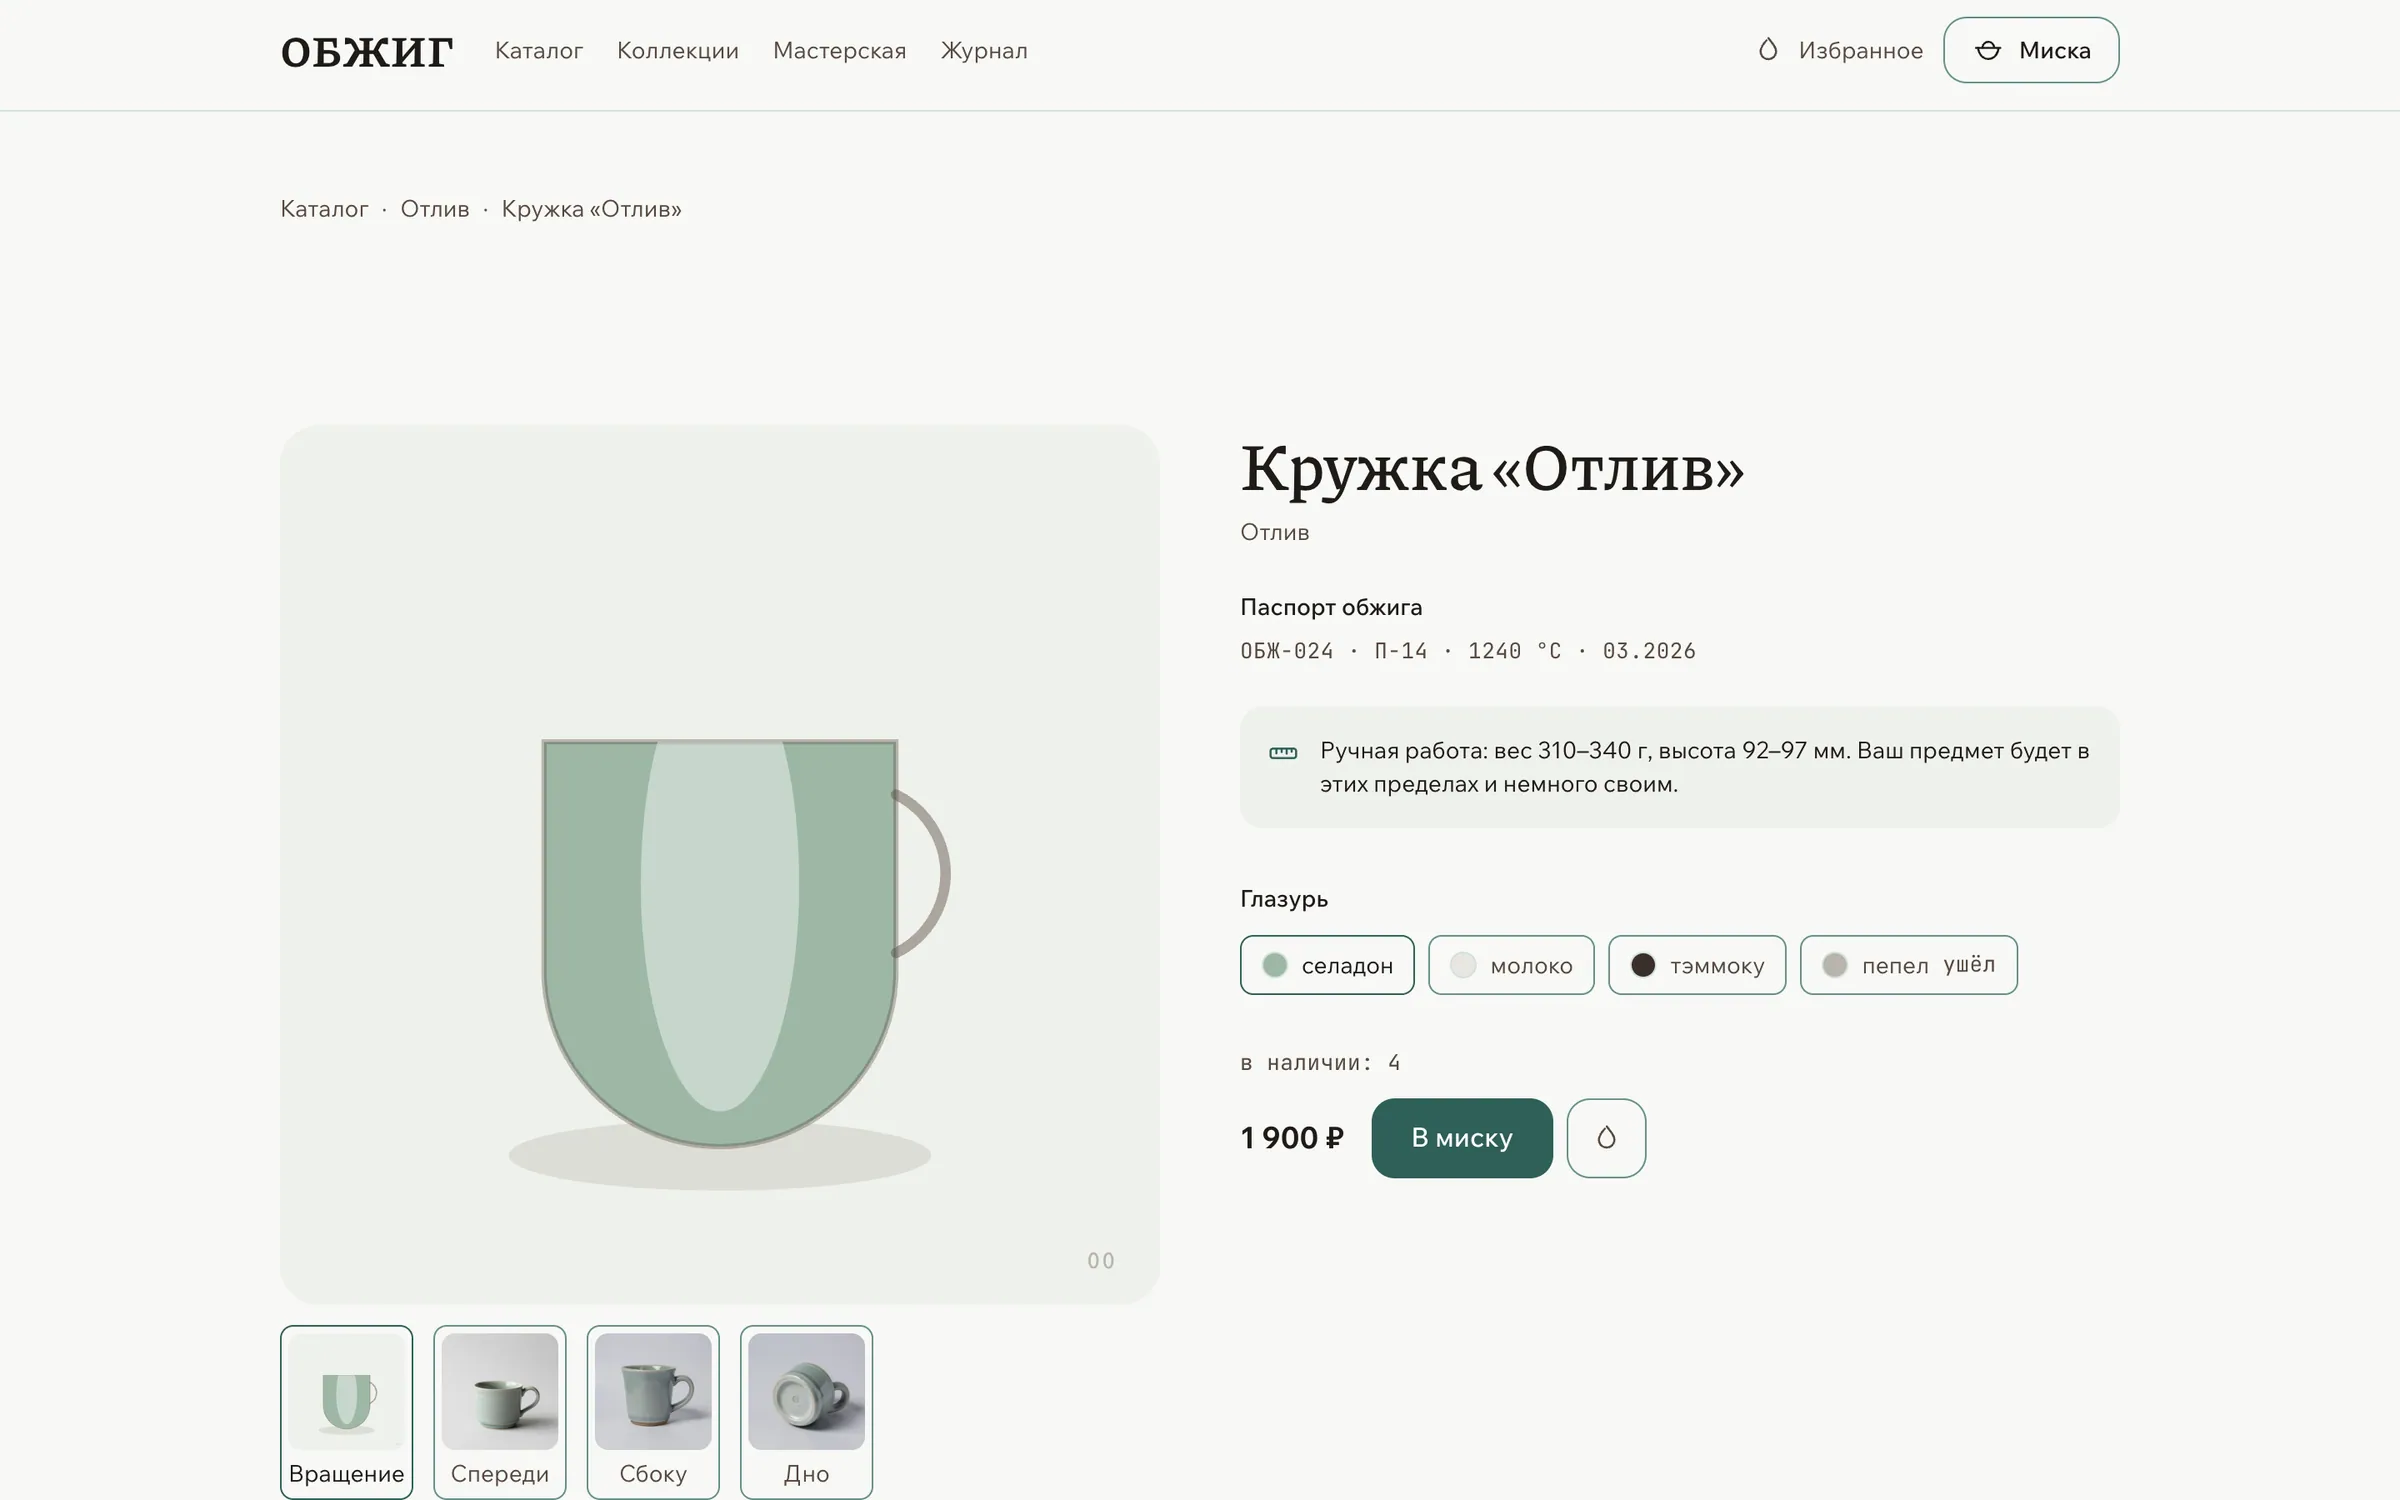Click the Глазурь section label
This screenshot has height=1500, width=2400.
pyautogui.click(x=1284, y=899)
